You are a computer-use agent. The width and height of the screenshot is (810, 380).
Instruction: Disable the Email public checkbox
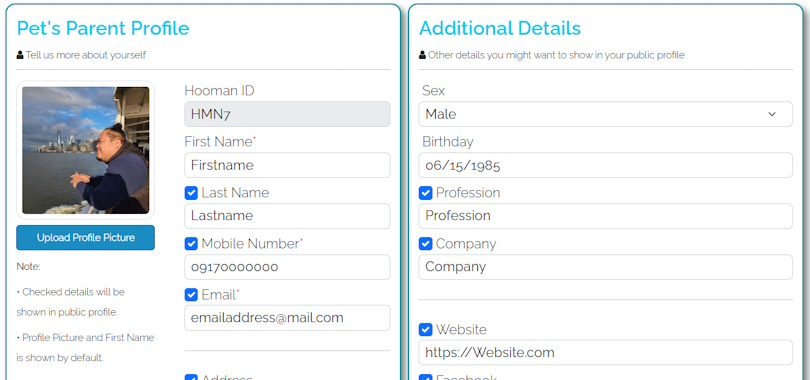191,295
